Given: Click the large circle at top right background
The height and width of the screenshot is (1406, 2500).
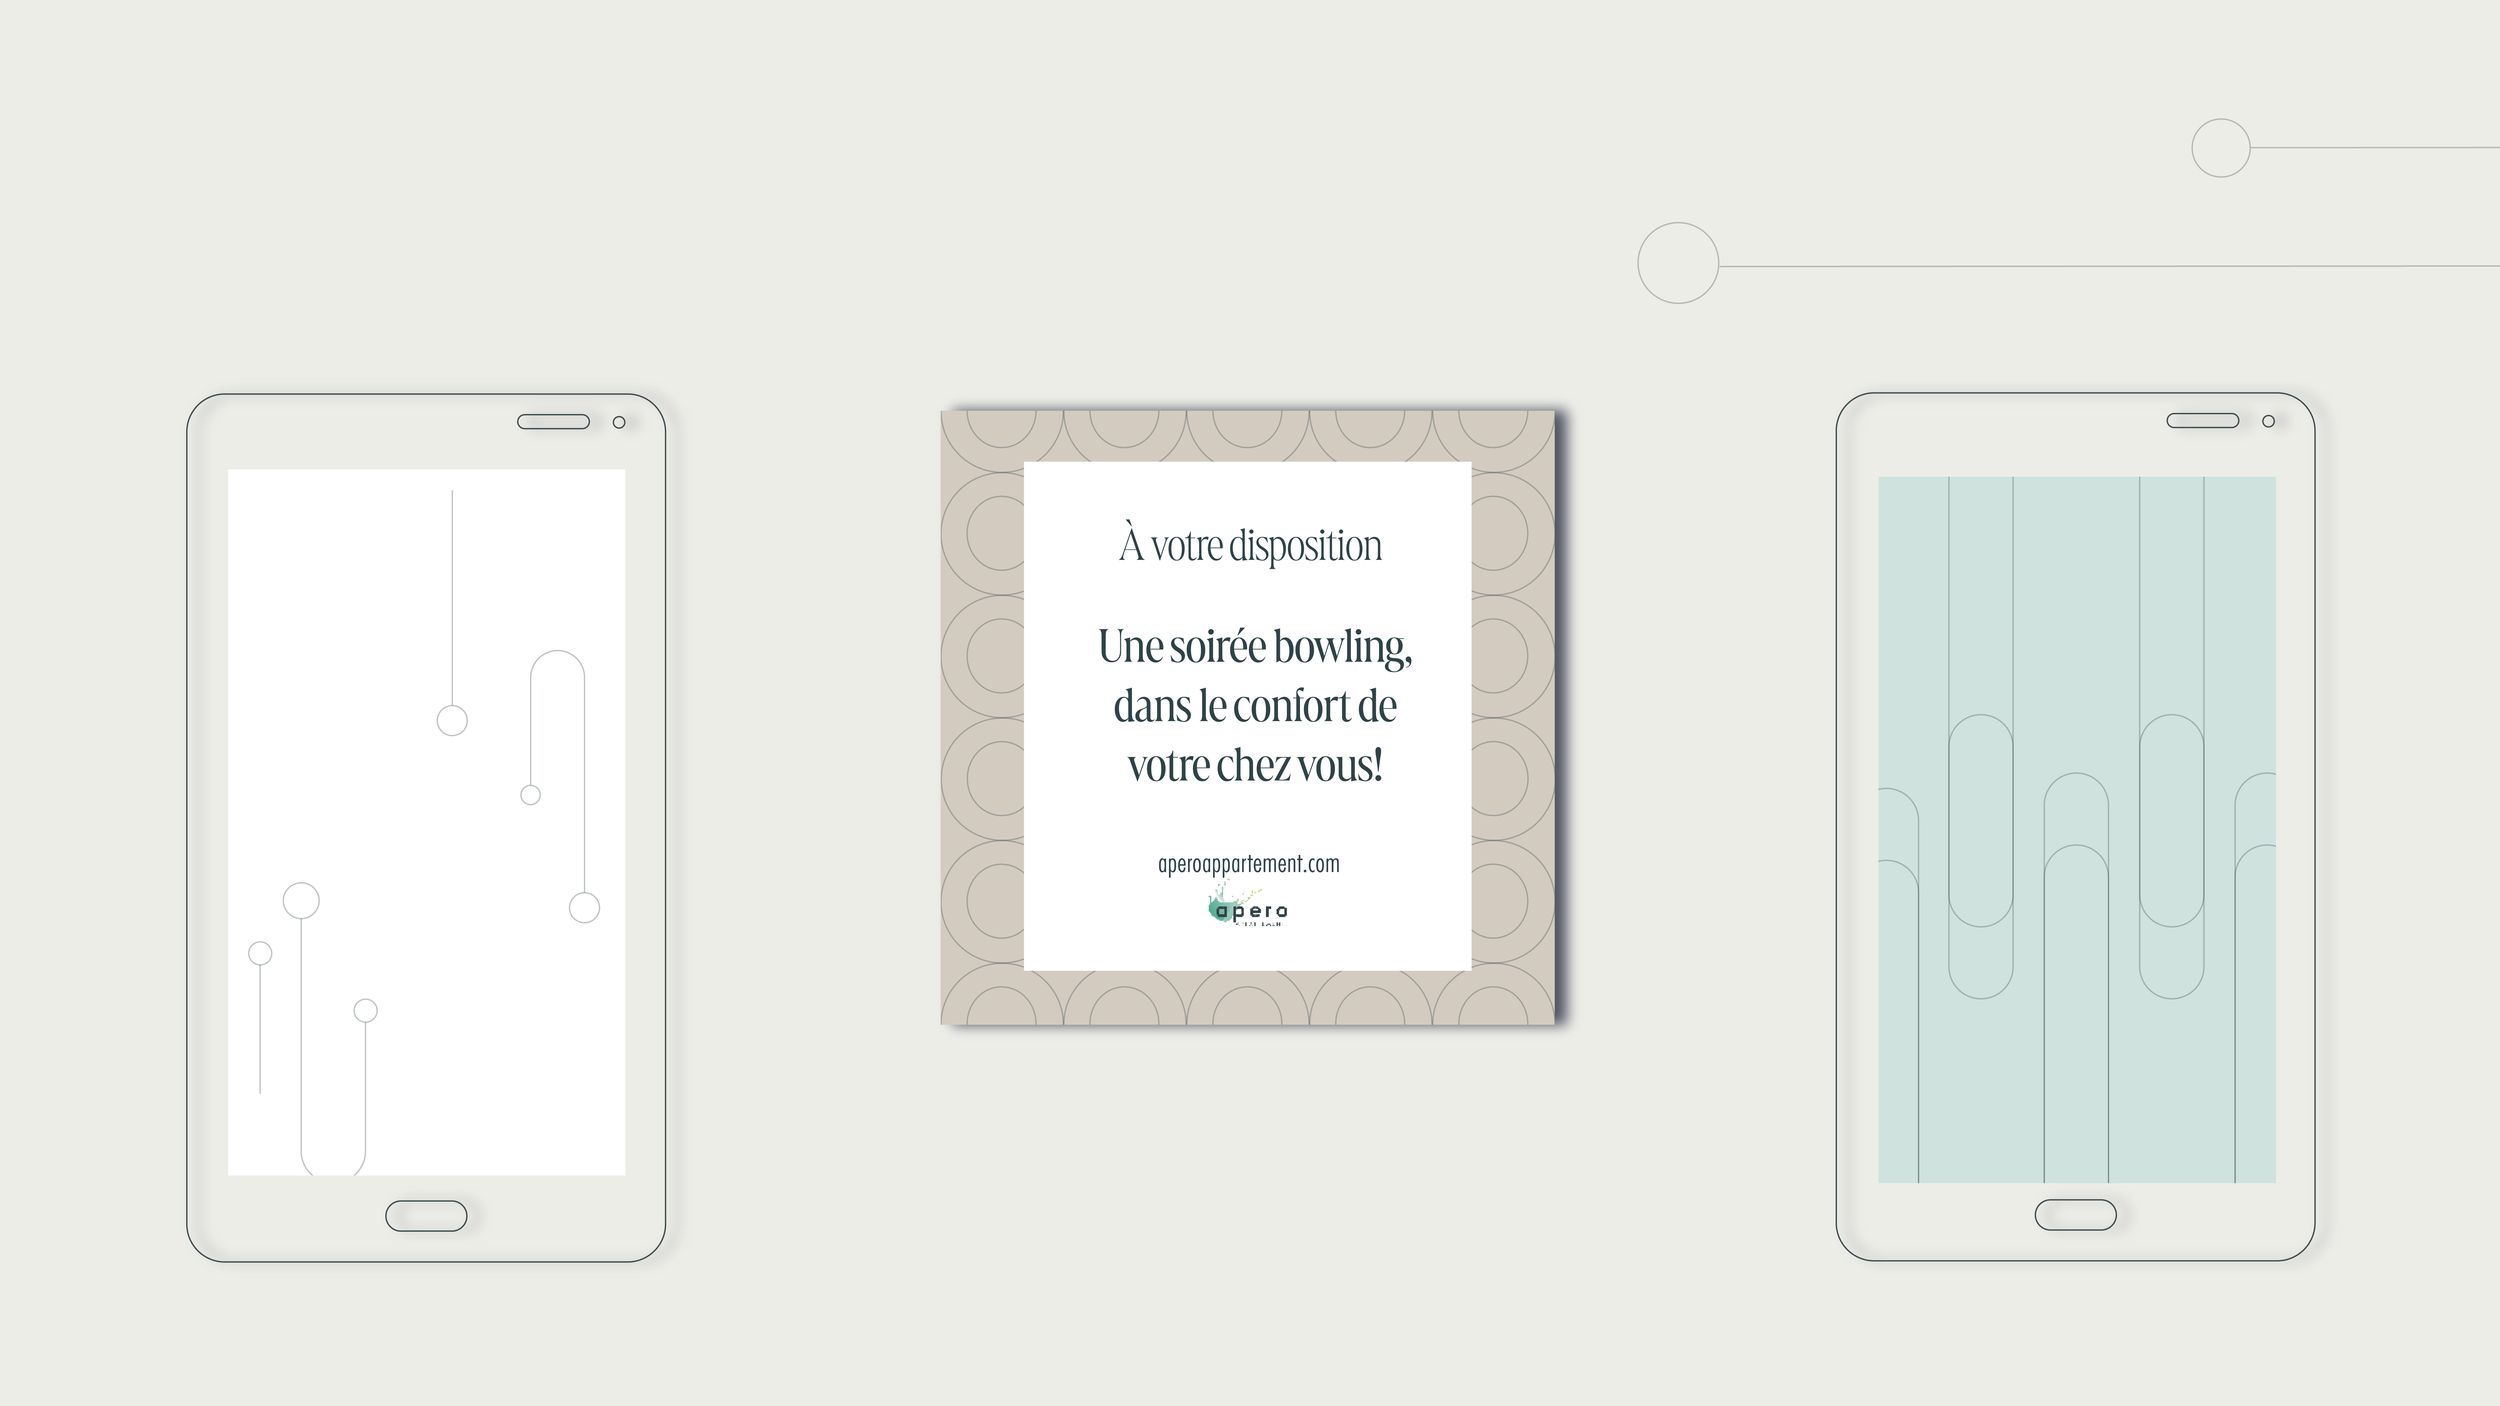Looking at the screenshot, I should point(1677,263).
